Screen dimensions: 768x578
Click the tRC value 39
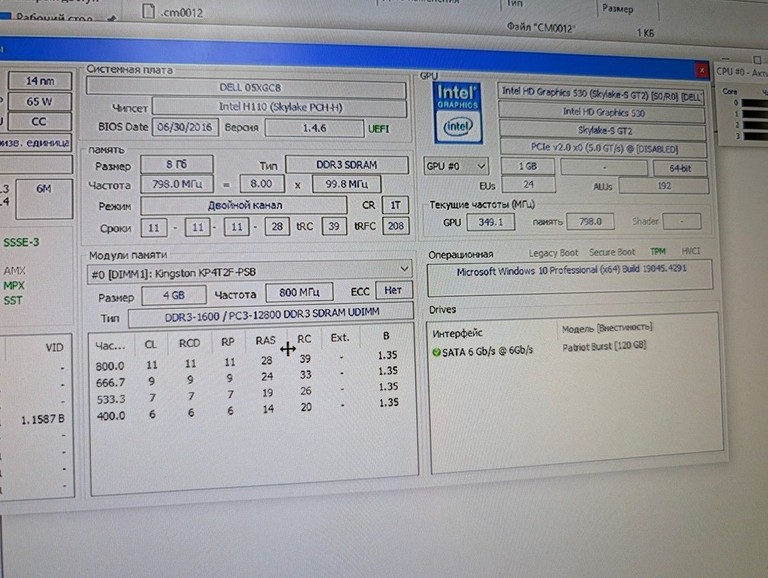pyautogui.click(x=334, y=226)
